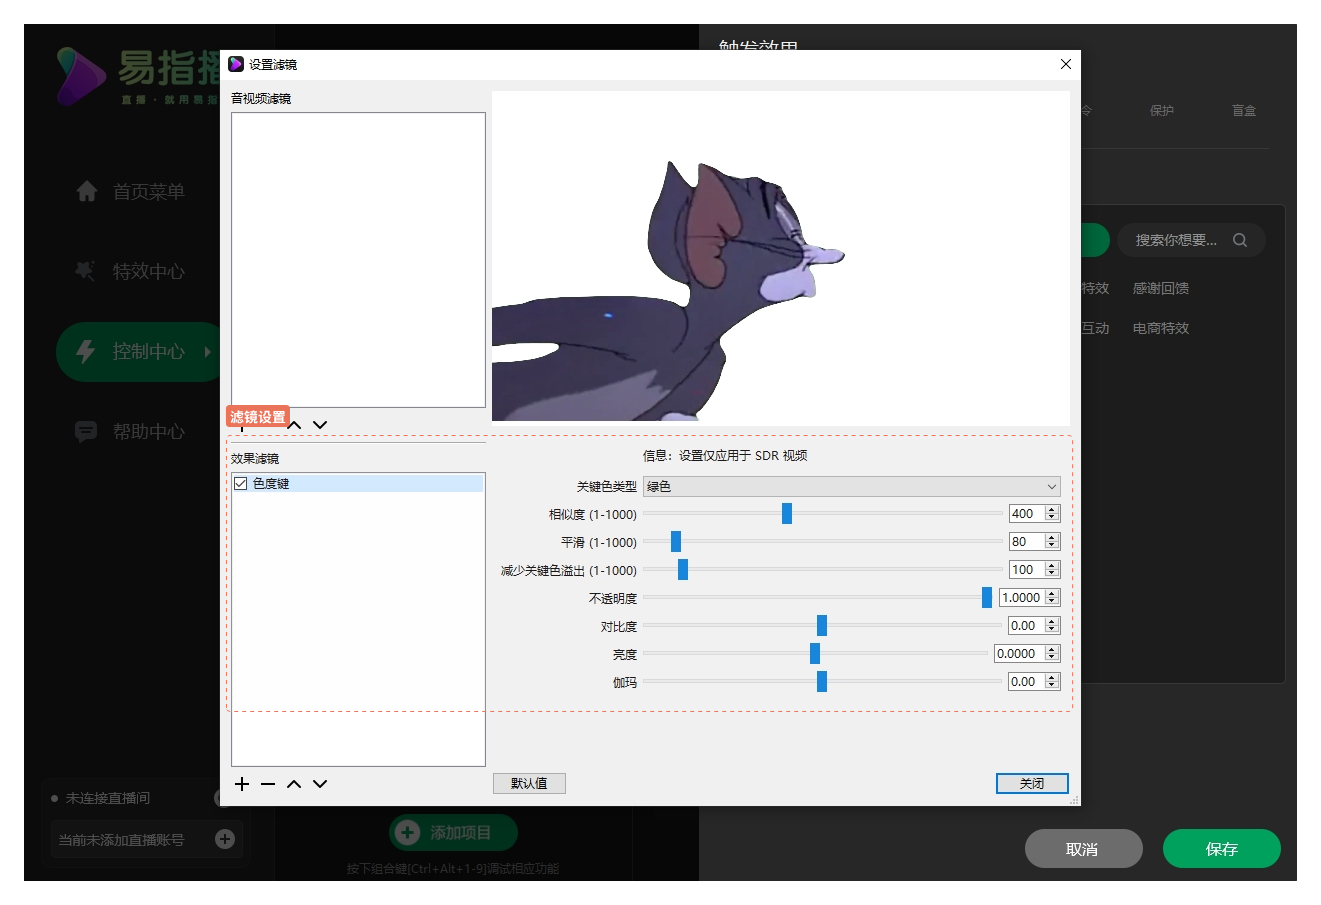The width and height of the screenshot is (1321, 905).
Task: Select 感谢回馈 category
Action: (1161, 288)
